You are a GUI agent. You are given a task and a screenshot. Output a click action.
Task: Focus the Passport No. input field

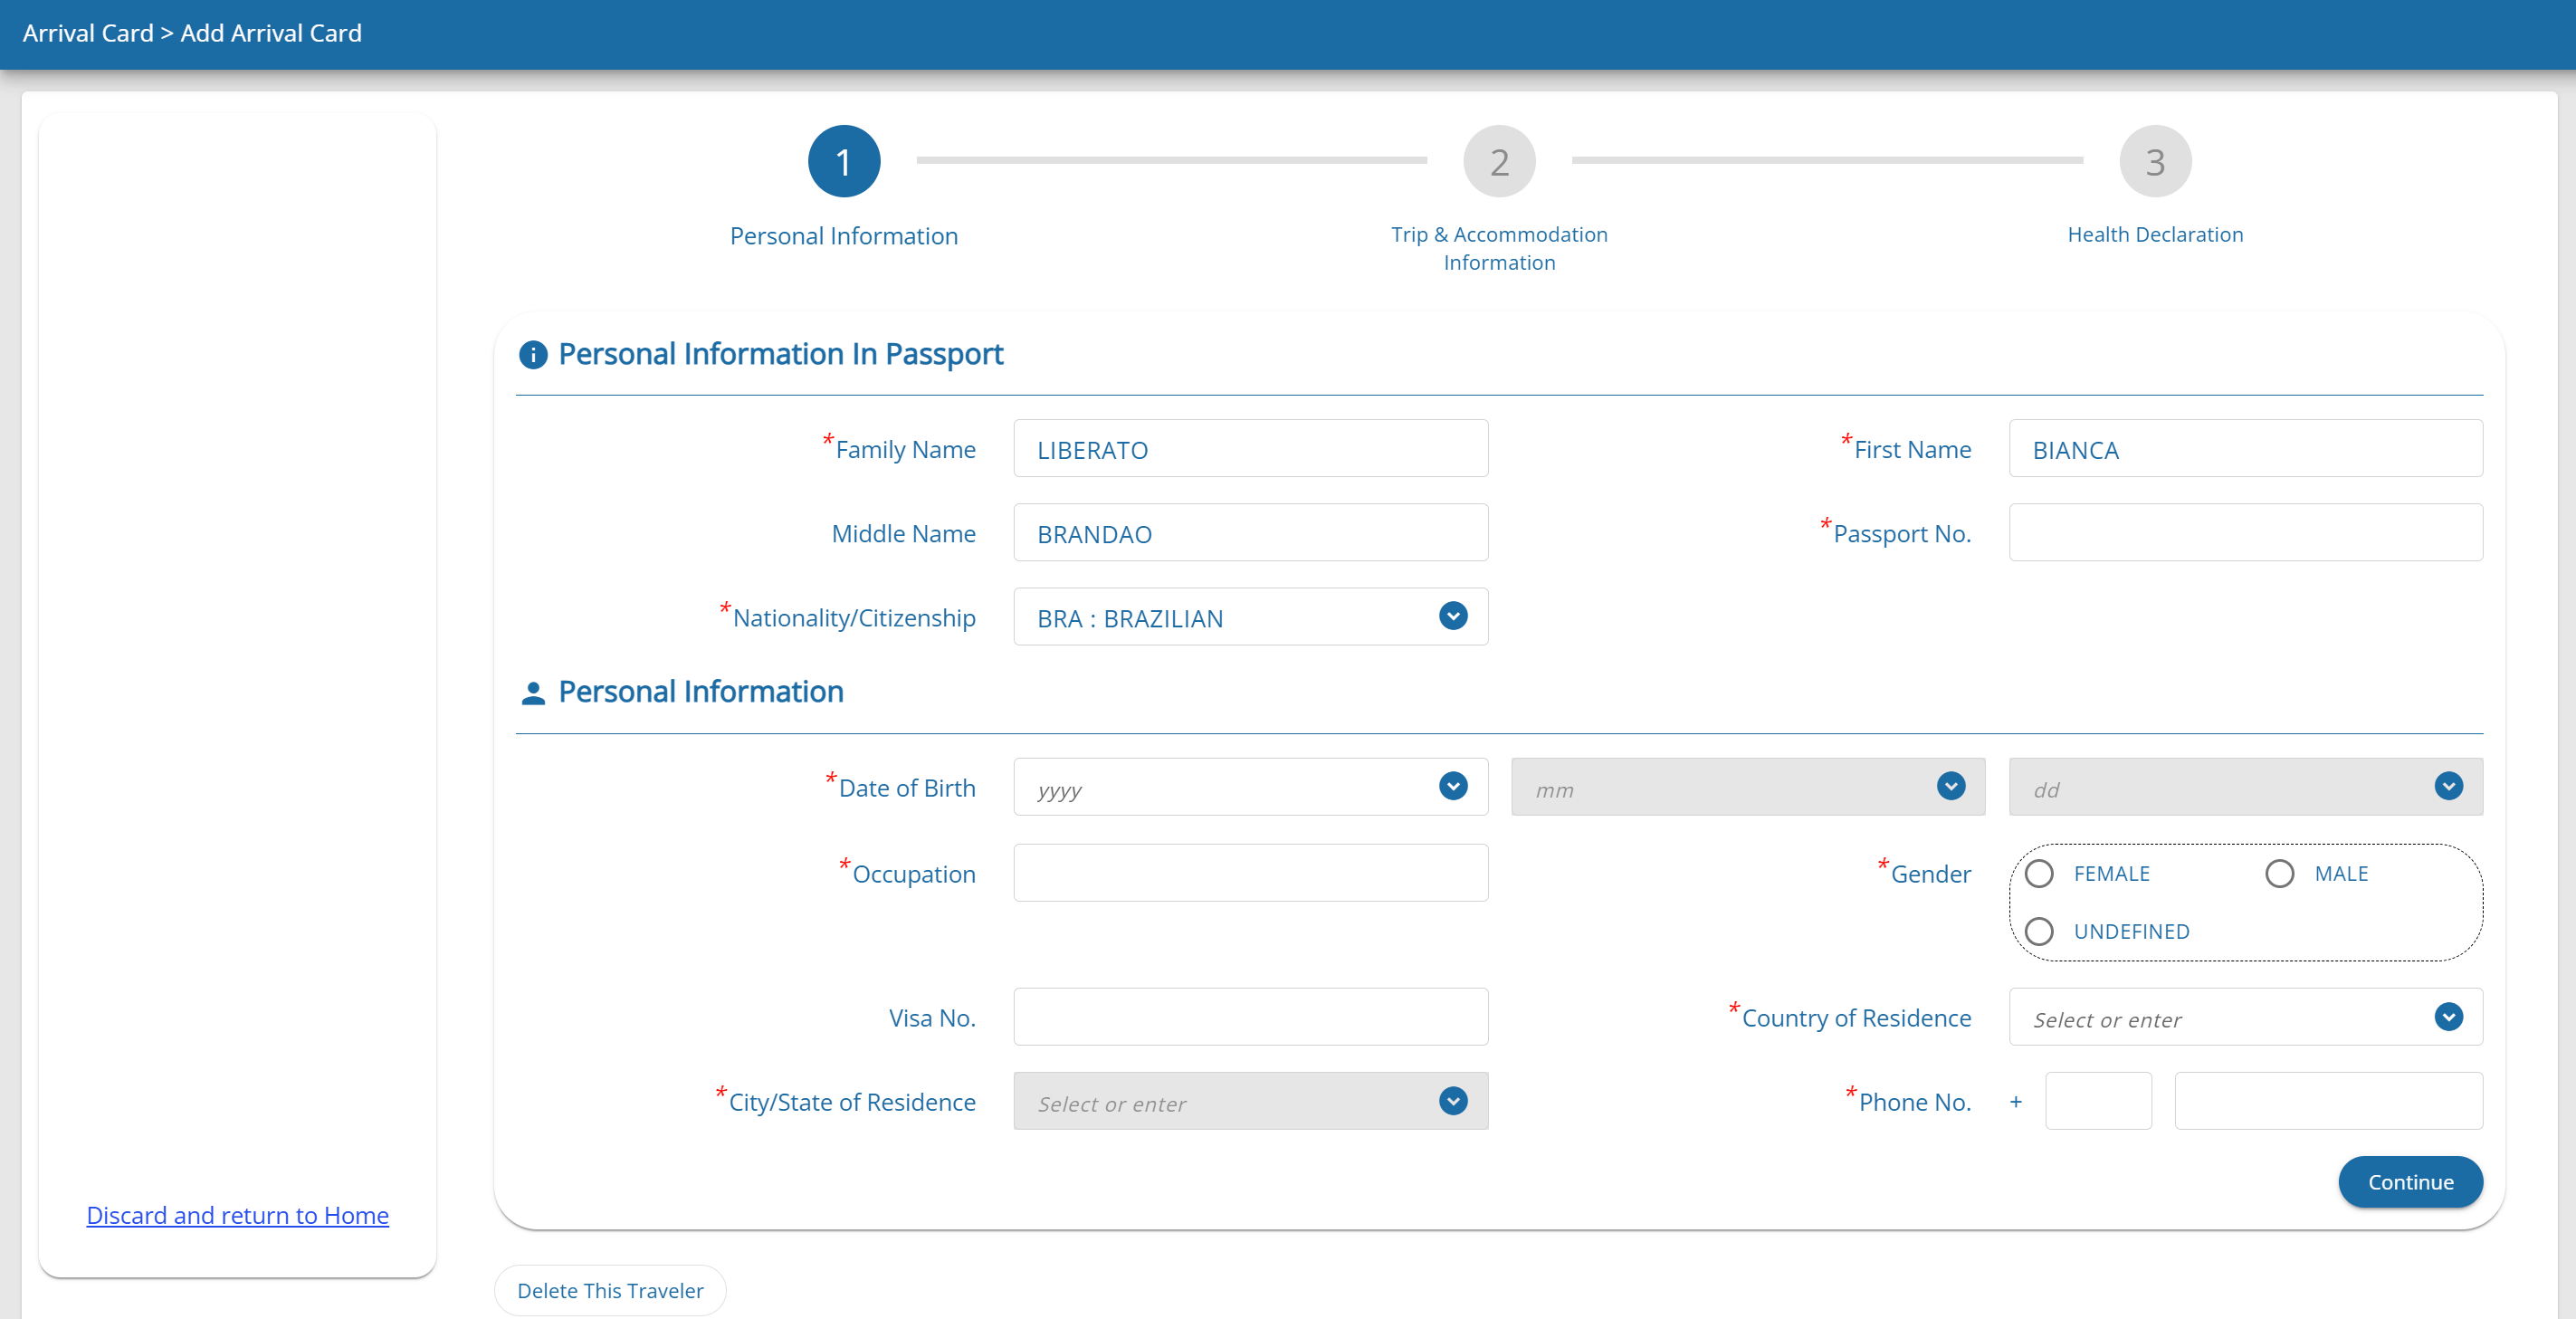tap(2246, 533)
